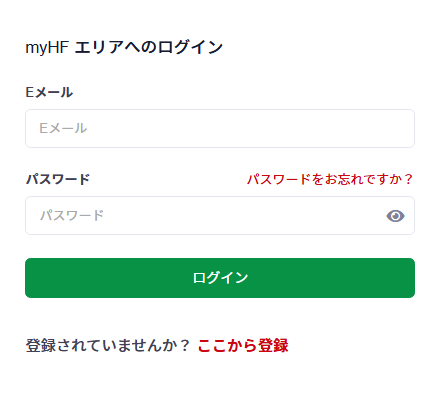437x397 pixels.
Task: Click the Eメール input field
Action: 220,128
